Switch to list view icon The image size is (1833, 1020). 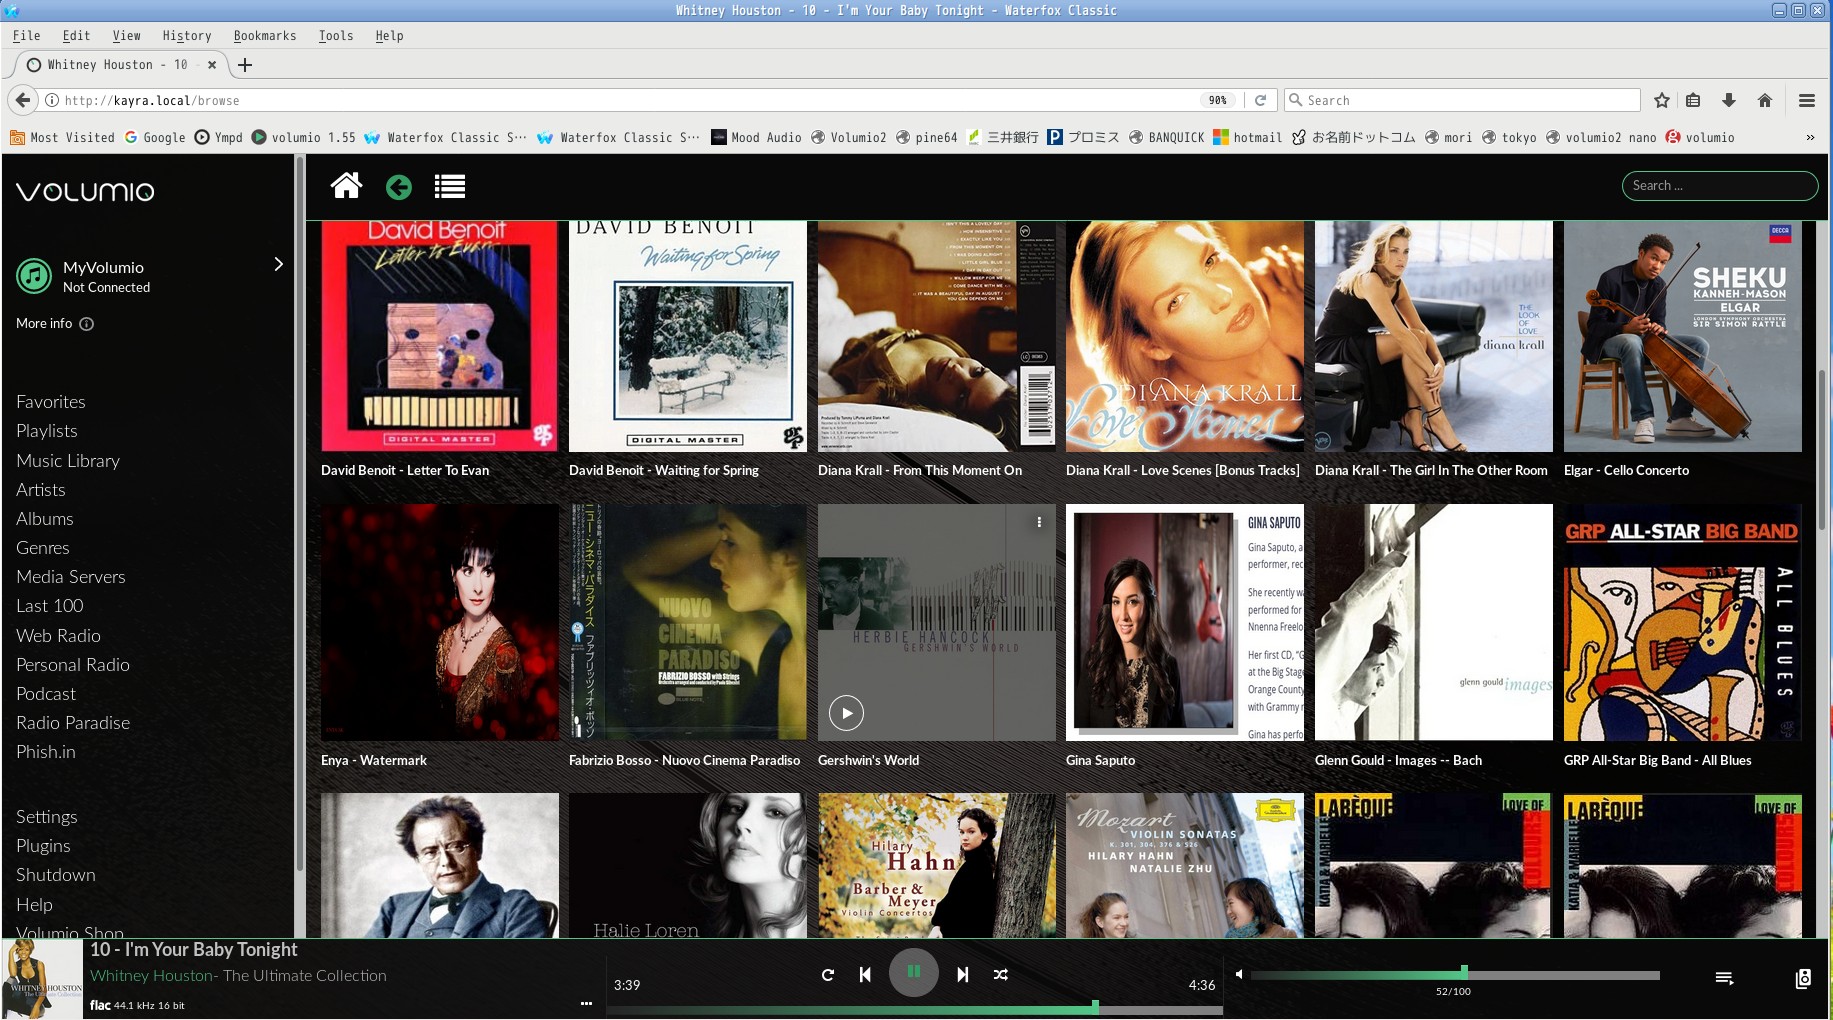[x=450, y=187]
